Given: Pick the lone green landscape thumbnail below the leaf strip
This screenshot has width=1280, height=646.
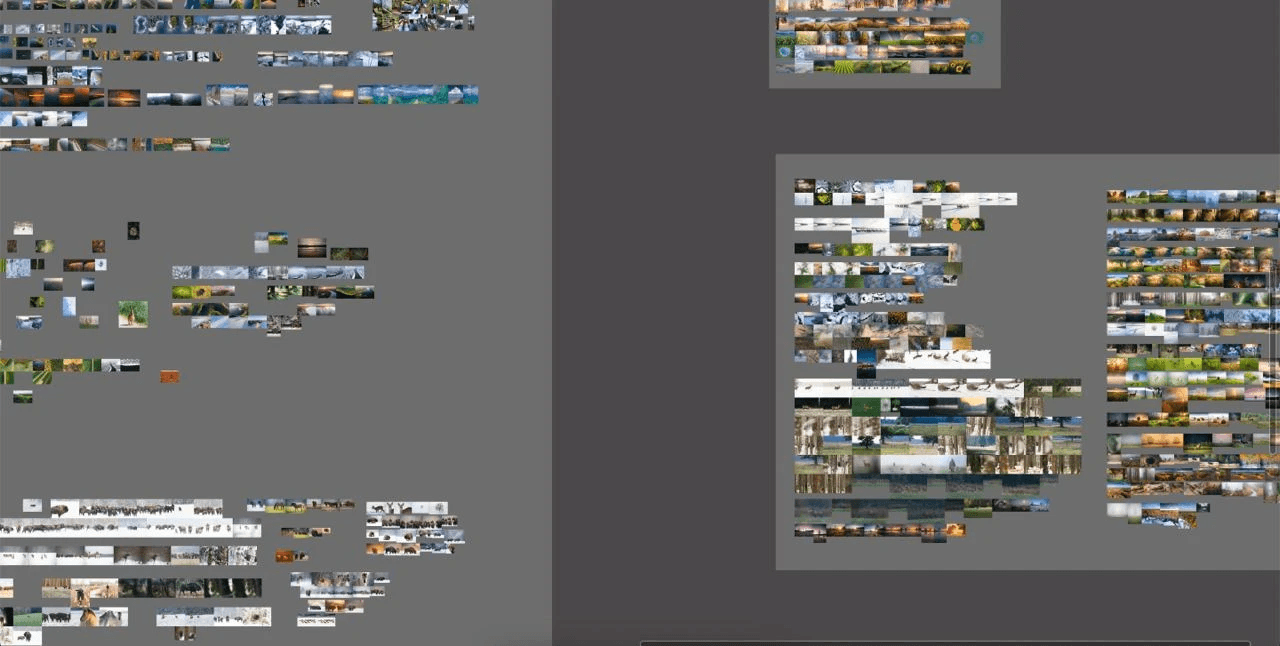Looking at the screenshot, I should (22, 397).
